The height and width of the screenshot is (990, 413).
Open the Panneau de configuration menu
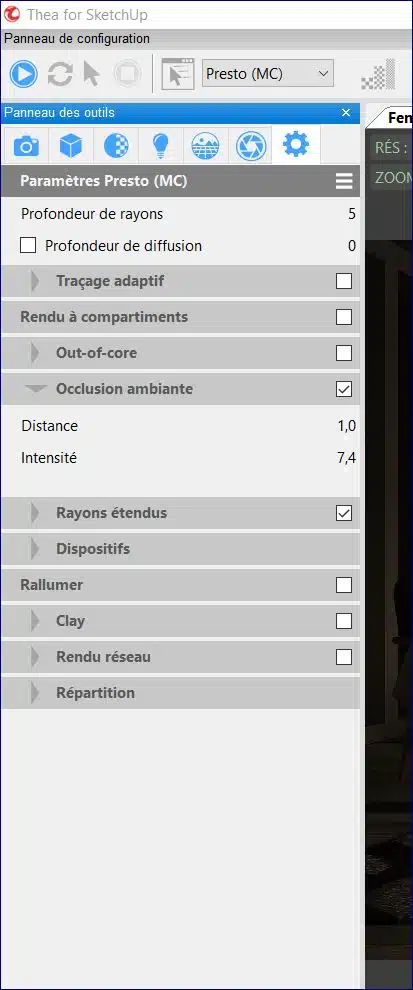[77, 39]
